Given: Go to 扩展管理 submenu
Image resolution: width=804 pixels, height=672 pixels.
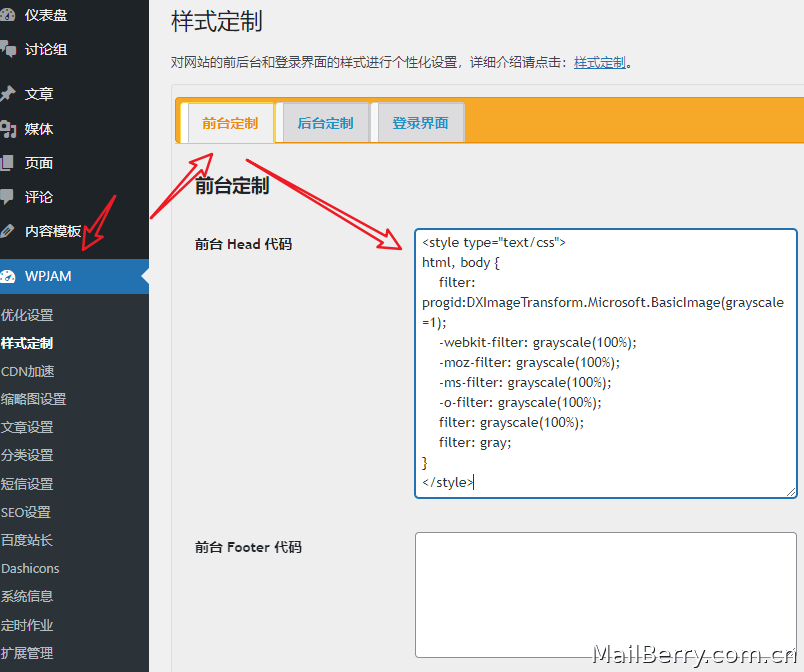Looking at the screenshot, I should pos(27,653).
